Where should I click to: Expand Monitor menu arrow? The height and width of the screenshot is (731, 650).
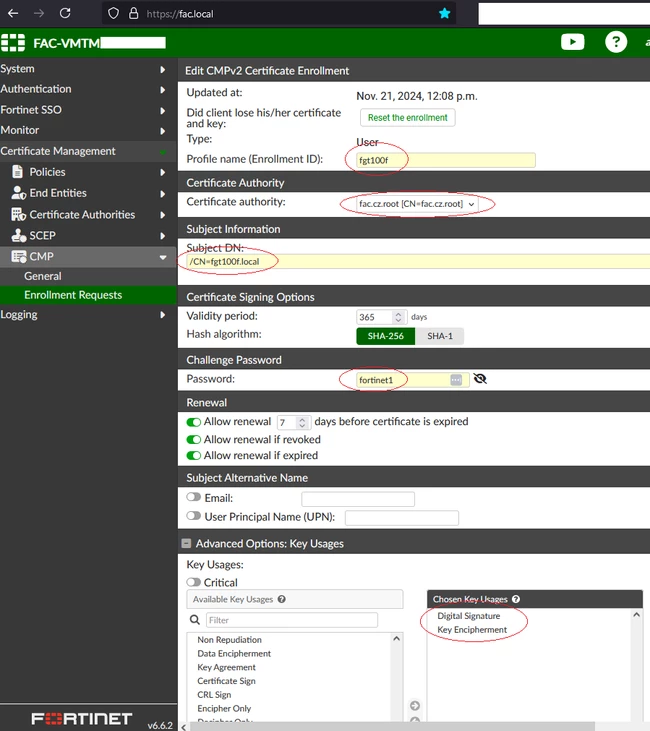pos(162,131)
